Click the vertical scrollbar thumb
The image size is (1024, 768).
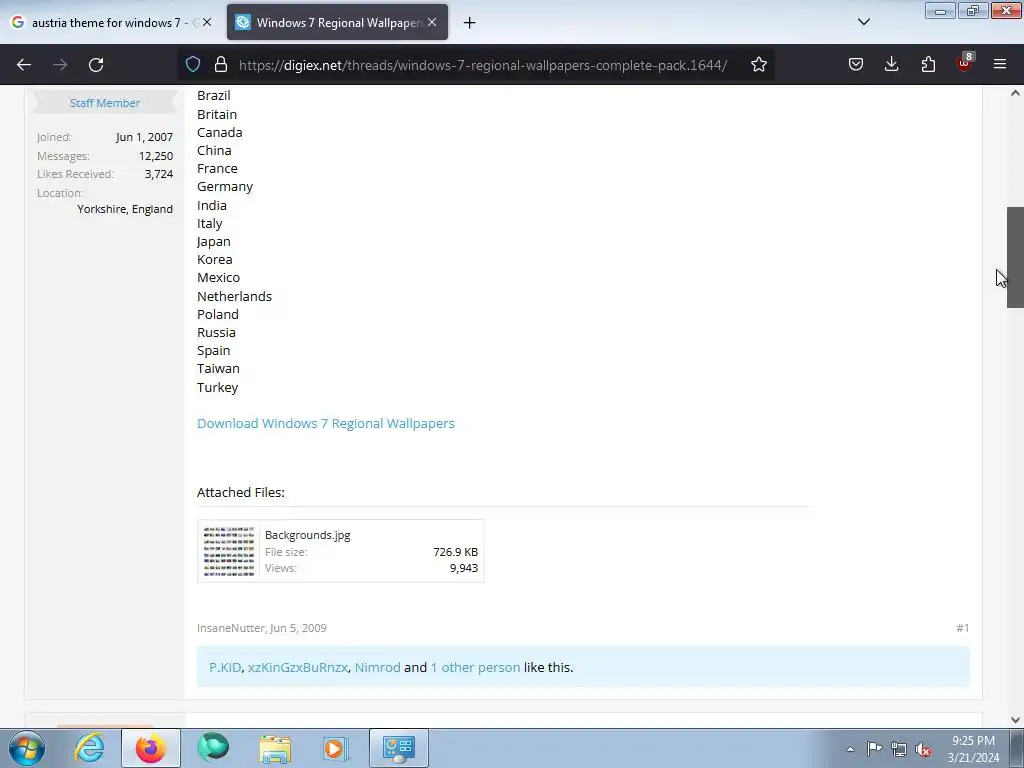click(x=1015, y=257)
